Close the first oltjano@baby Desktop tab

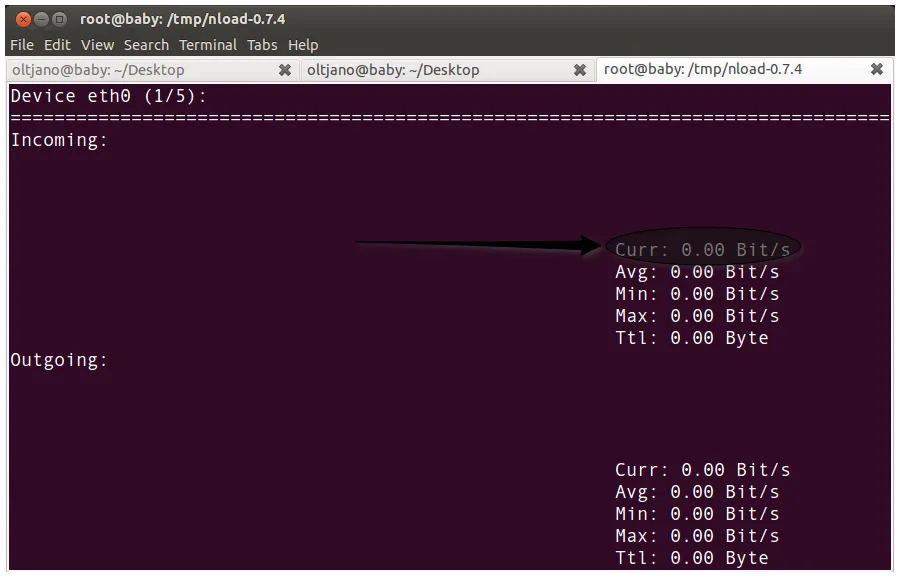tap(285, 70)
